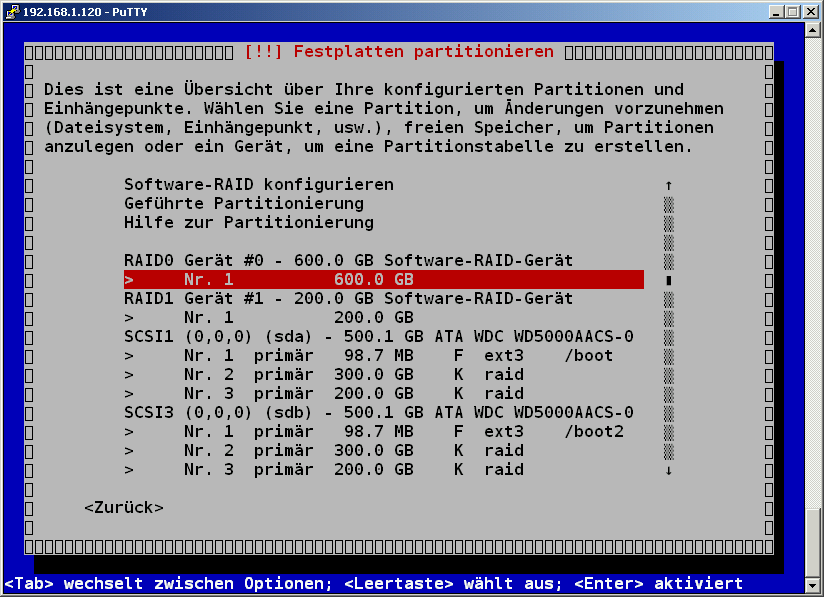
Task: Select sda ext3 /boot partition row
Action: click(x=368, y=356)
